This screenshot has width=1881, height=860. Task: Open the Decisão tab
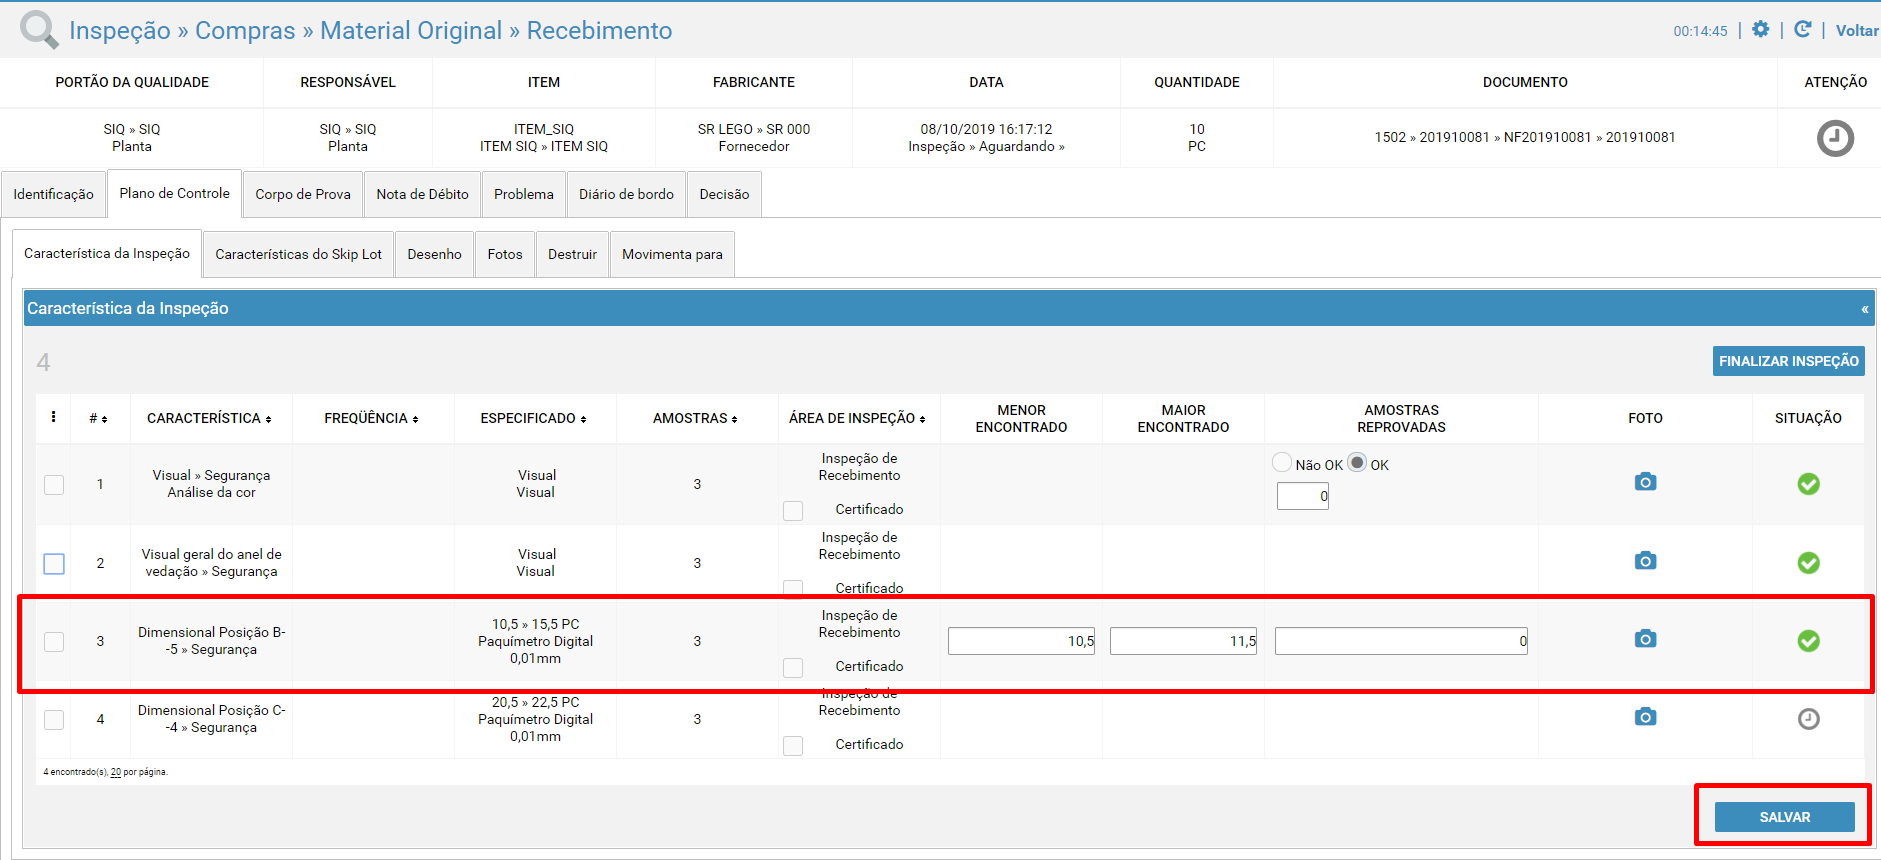pyautogui.click(x=724, y=194)
